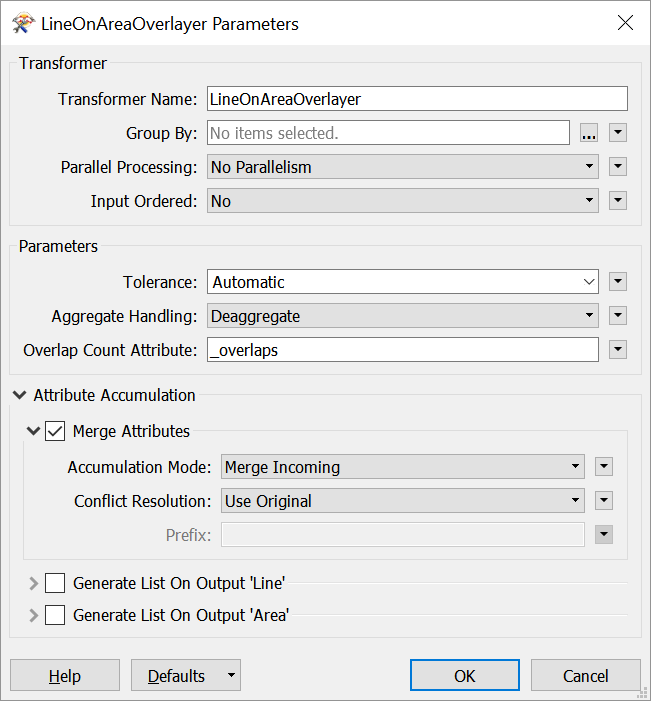This screenshot has width=651, height=701.
Task: Open Overlap Count Attribute arrow menu
Action: tap(618, 350)
